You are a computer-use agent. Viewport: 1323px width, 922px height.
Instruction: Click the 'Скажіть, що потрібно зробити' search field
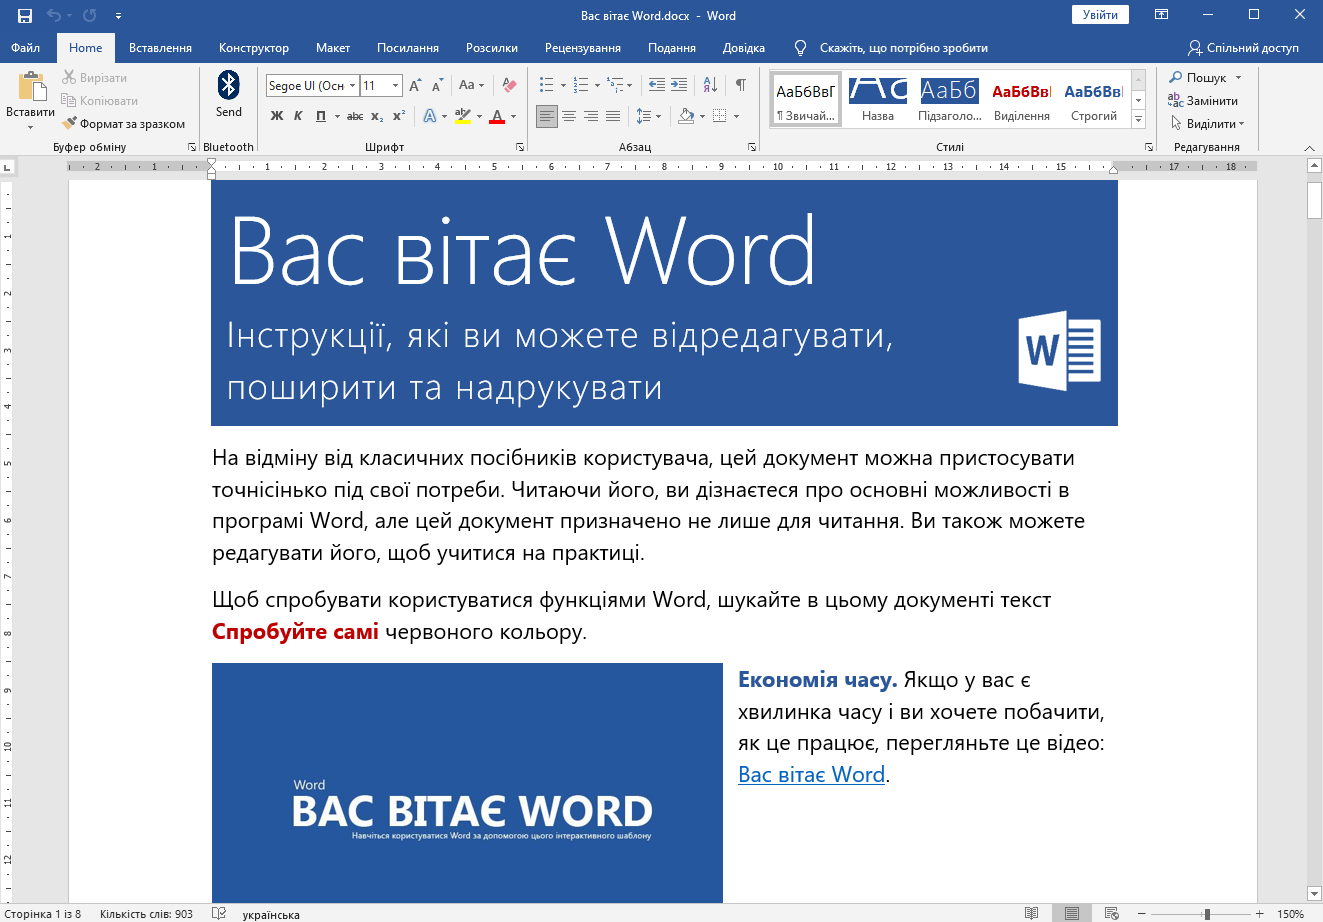[x=903, y=48]
